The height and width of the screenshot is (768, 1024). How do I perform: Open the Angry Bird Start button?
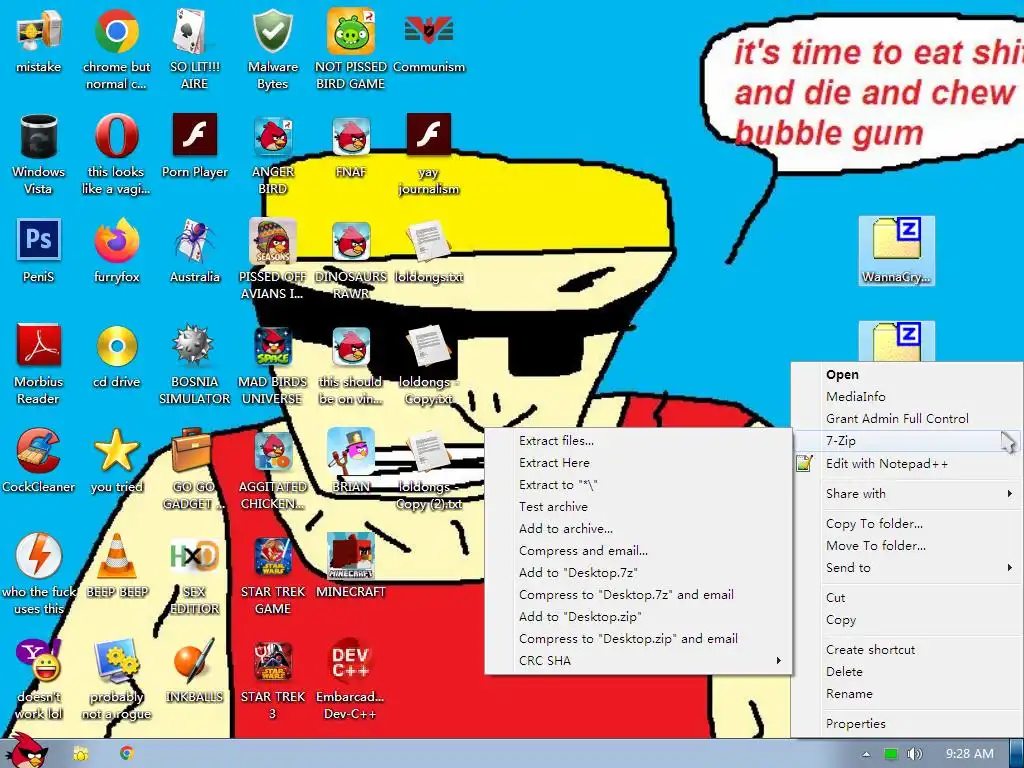pyautogui.click(x=26, y=751)
